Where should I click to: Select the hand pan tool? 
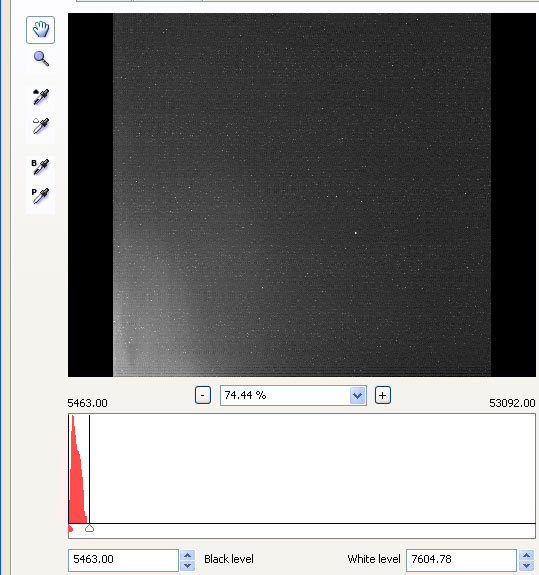click(x=41, y=30)
